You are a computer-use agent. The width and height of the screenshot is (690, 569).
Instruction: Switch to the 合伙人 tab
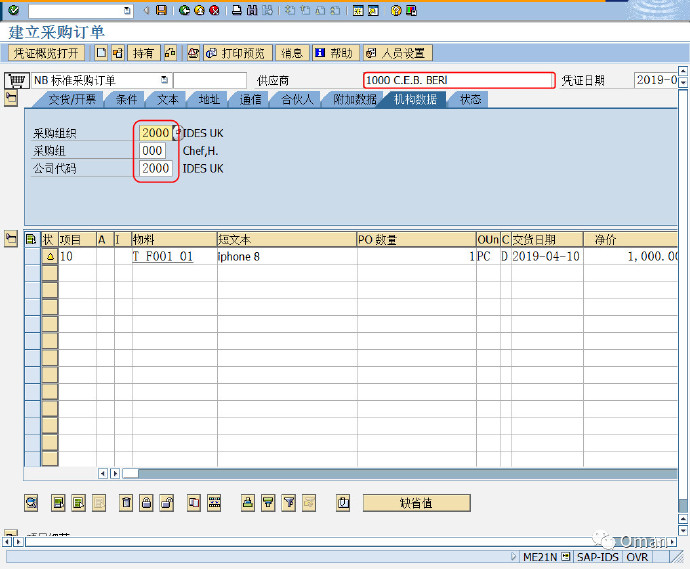tap(297, 99)
